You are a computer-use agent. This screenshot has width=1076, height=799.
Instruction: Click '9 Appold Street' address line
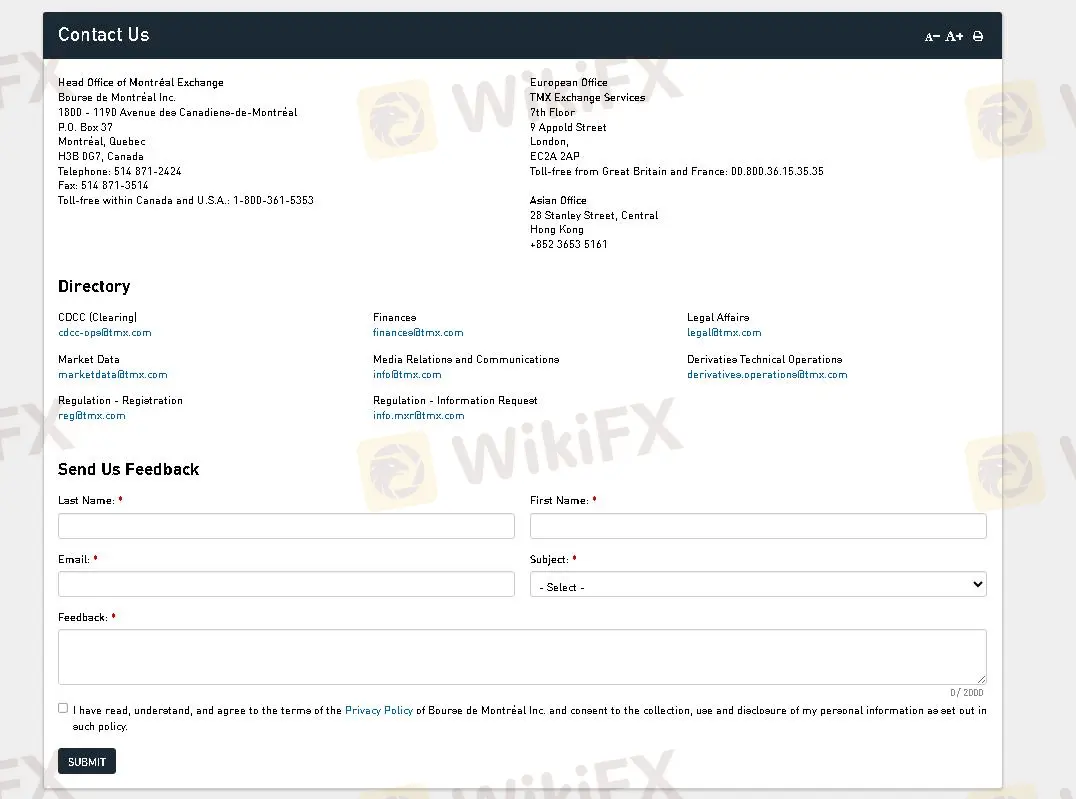pos(568,128)
